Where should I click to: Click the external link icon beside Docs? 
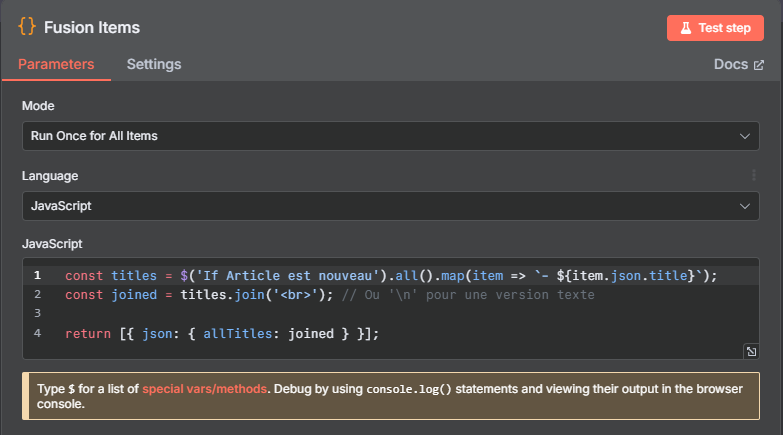(759, 65)
